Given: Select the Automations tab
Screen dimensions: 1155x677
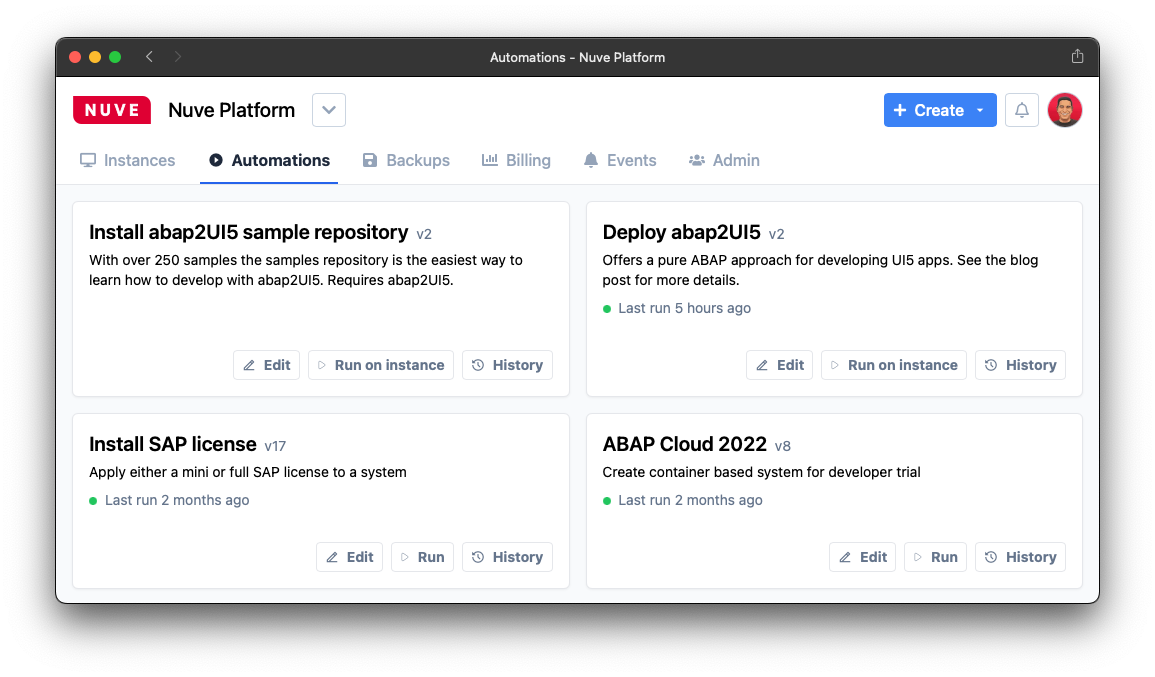Looking at the screenshot, I should [x=269, y=160].
